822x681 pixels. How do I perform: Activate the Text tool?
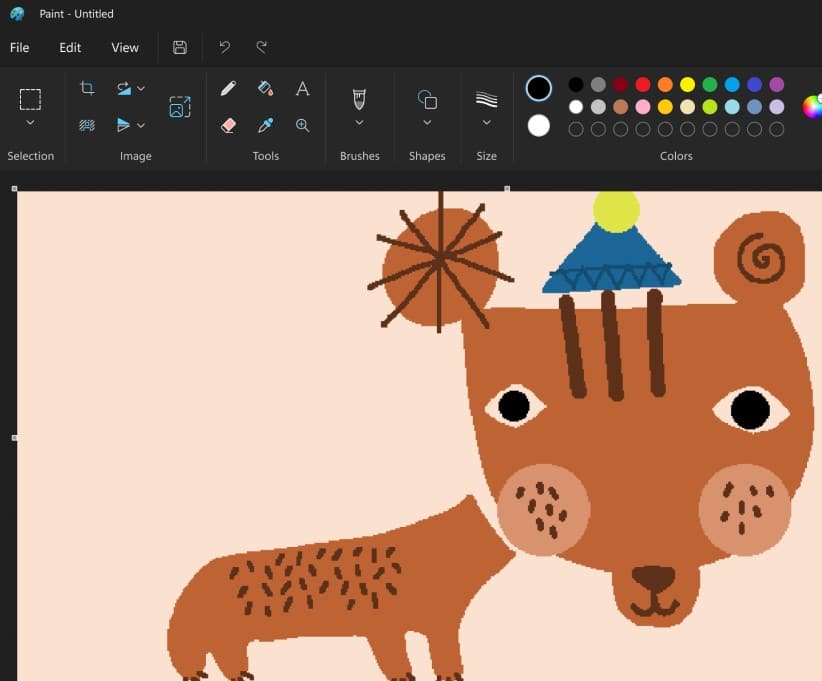point(302,89)
